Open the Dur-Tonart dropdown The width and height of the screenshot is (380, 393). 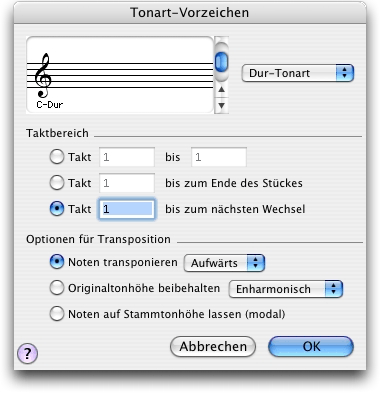tap(297, 73)
